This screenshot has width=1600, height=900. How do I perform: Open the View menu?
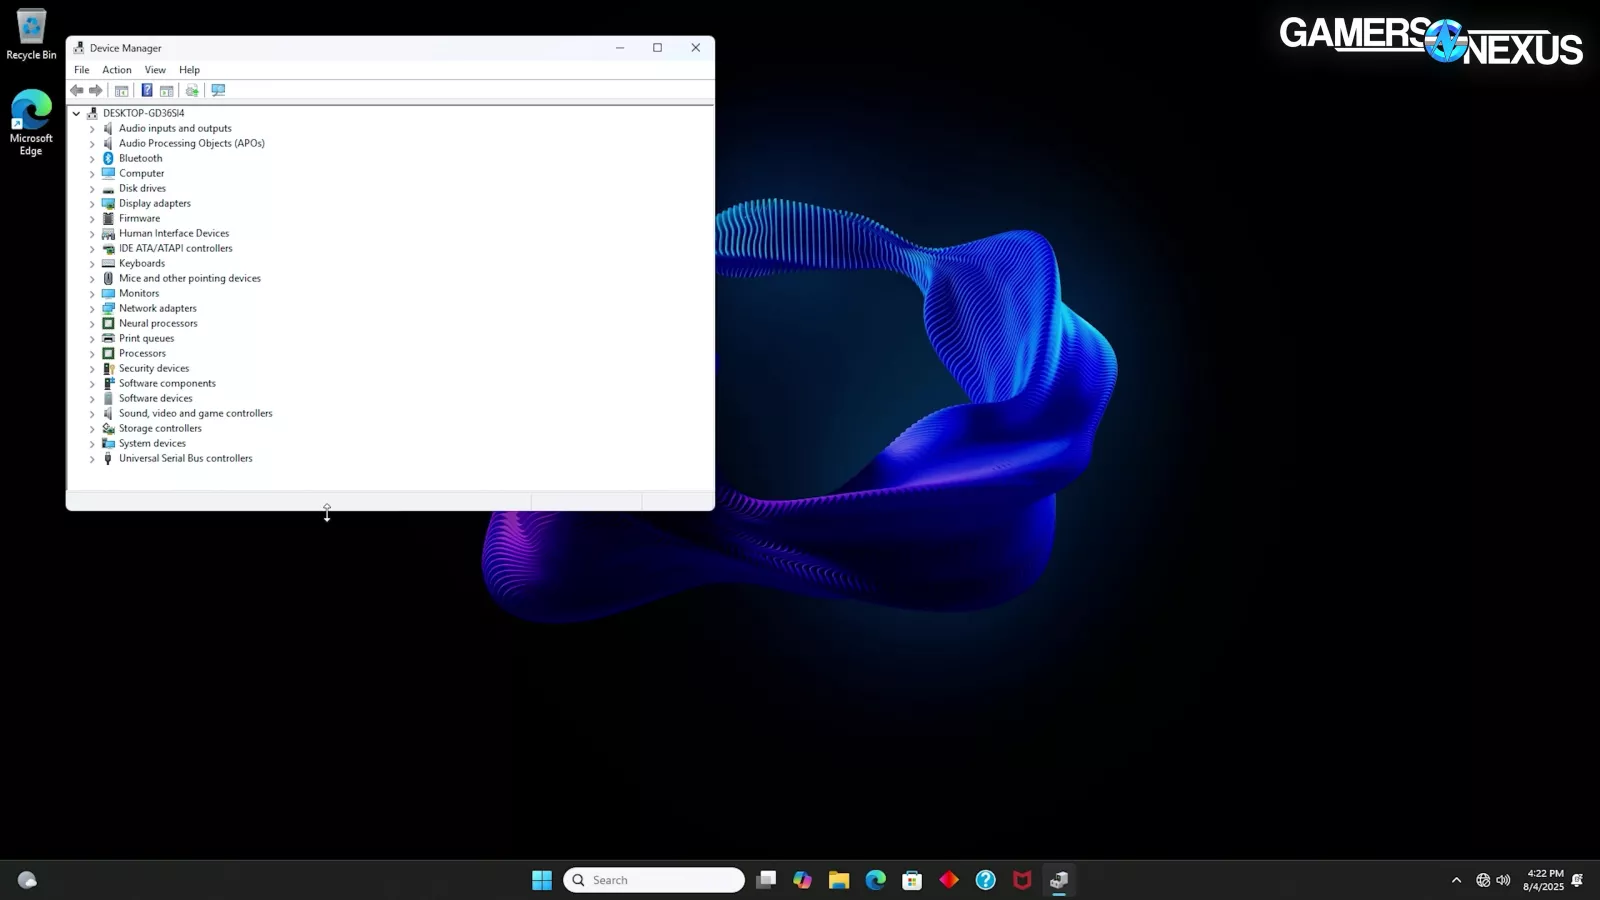(x=155, y=70)
